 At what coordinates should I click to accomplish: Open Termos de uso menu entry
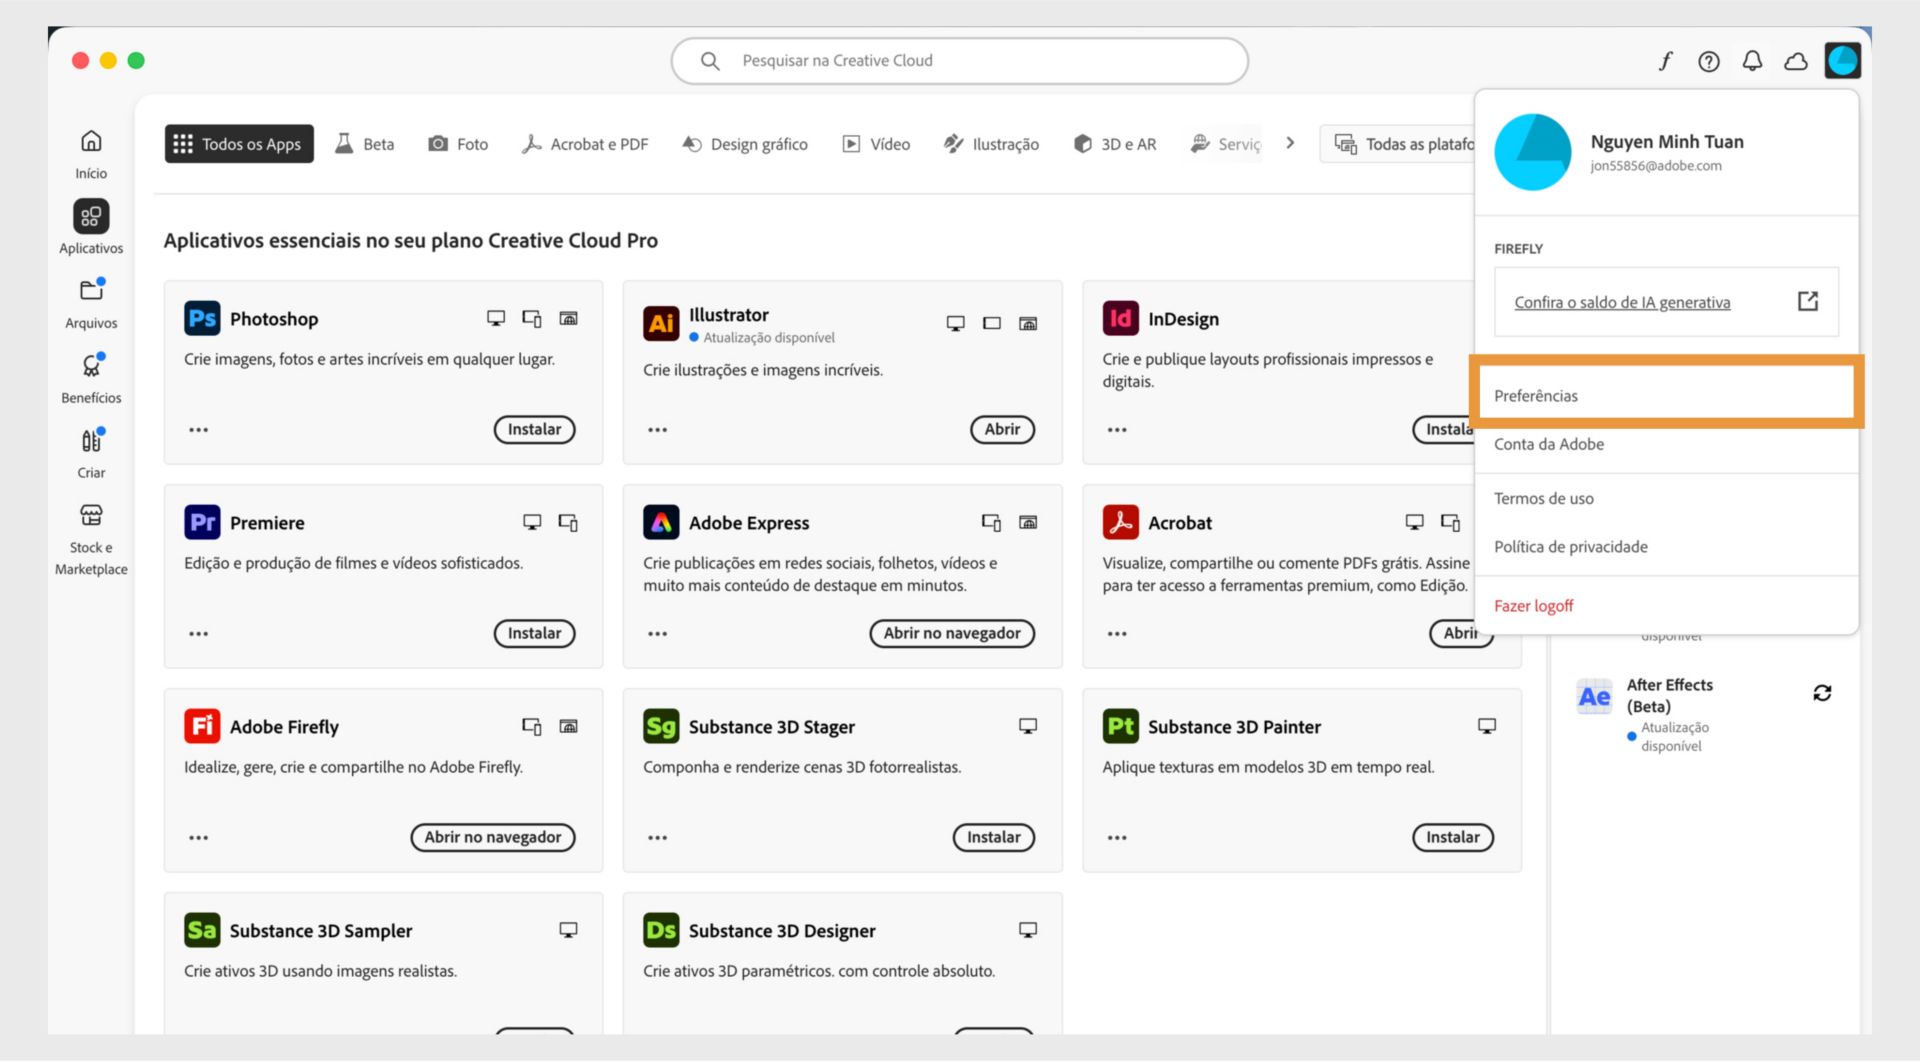(x=1665, y=498)
